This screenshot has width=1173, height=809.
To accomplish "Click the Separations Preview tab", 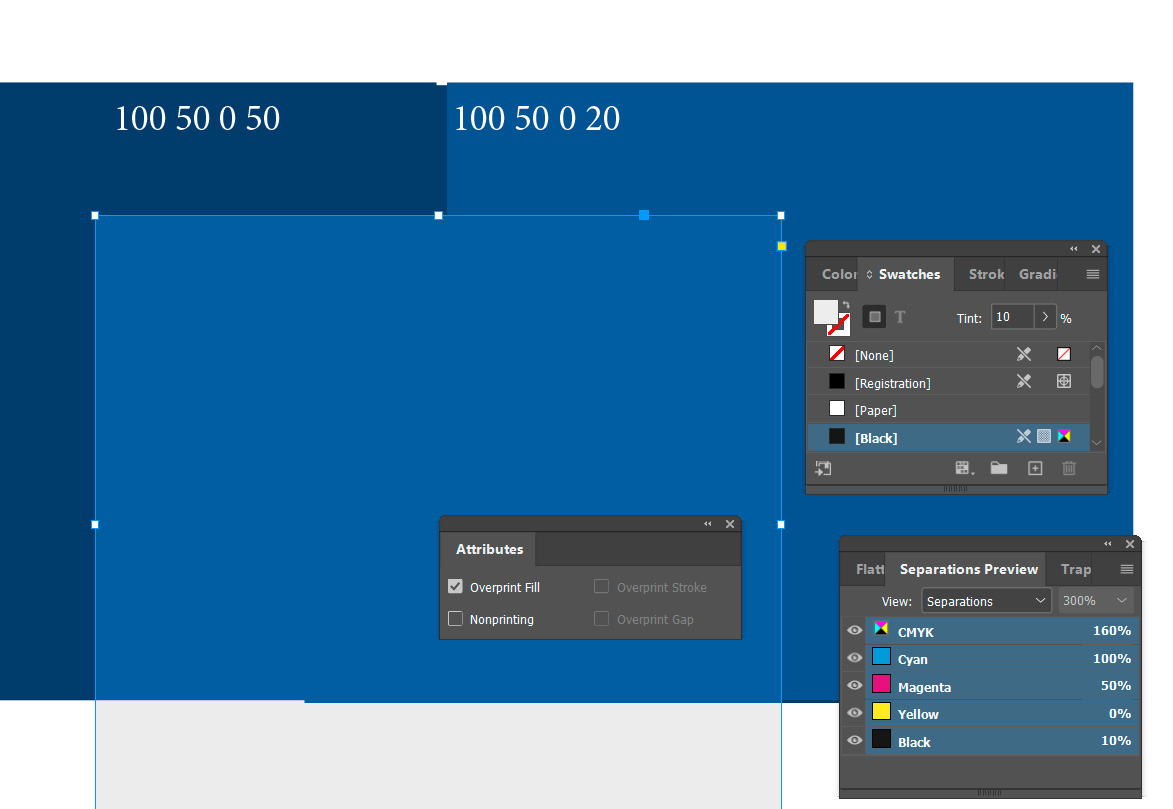I will click(968, 570).
